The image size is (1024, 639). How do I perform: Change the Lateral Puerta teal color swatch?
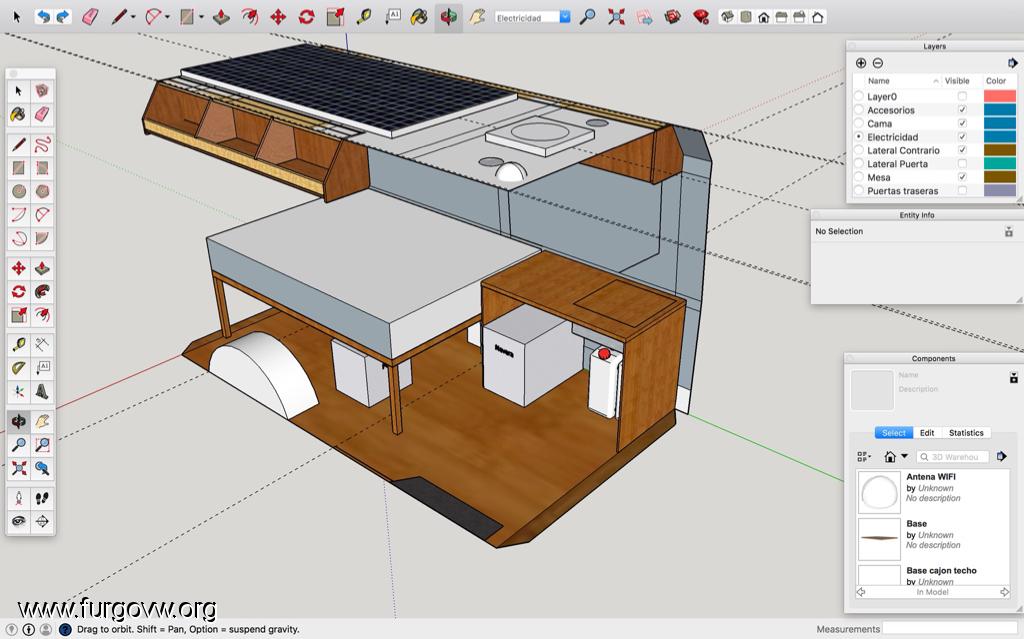[1000, 164]
